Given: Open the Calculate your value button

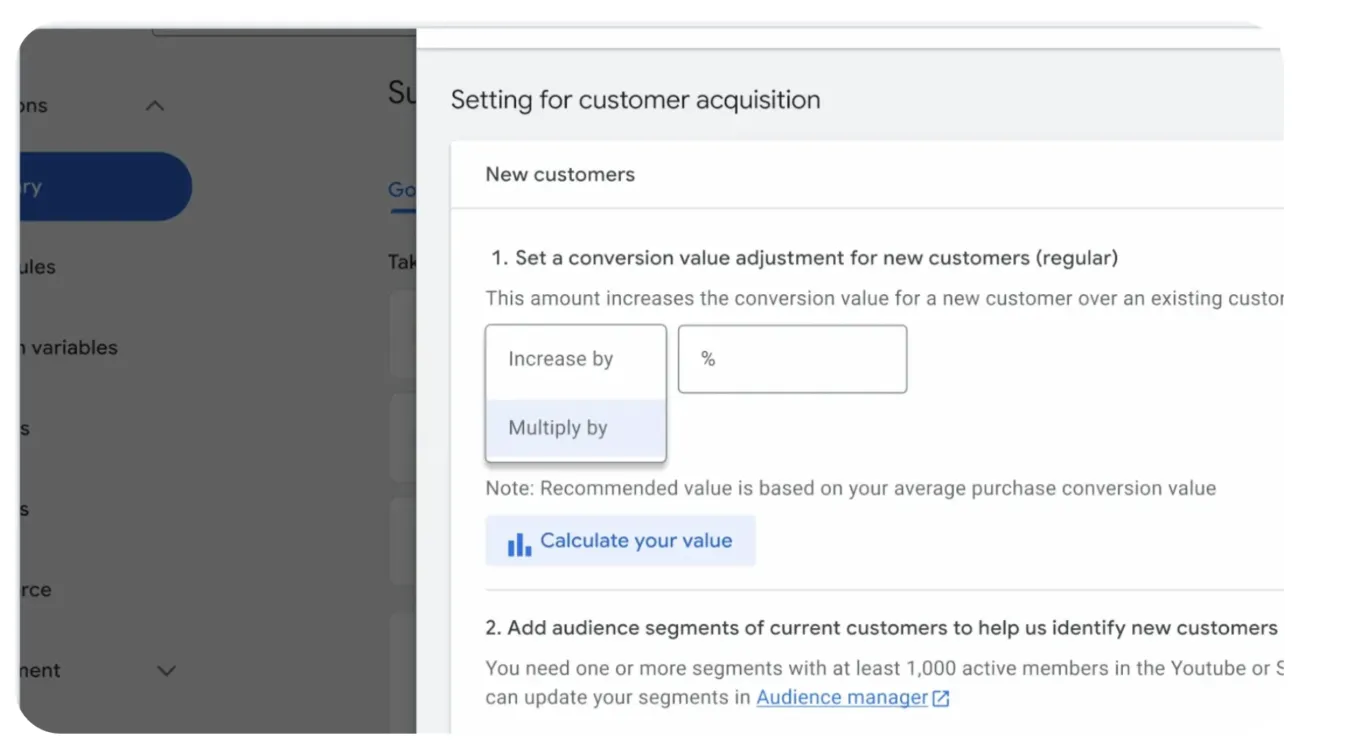Looking at the screenshot, I should [620, 541].
